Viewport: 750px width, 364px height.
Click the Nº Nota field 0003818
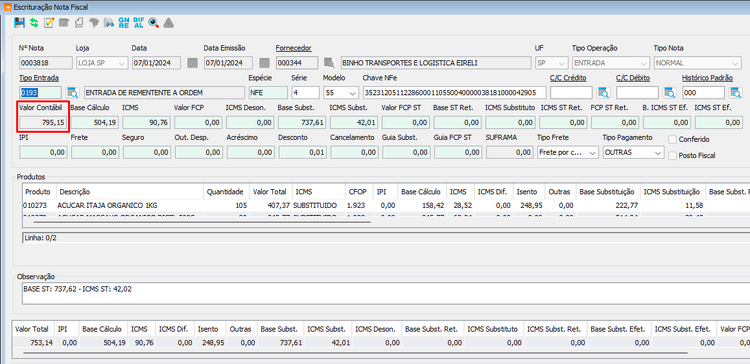(45, 63)
